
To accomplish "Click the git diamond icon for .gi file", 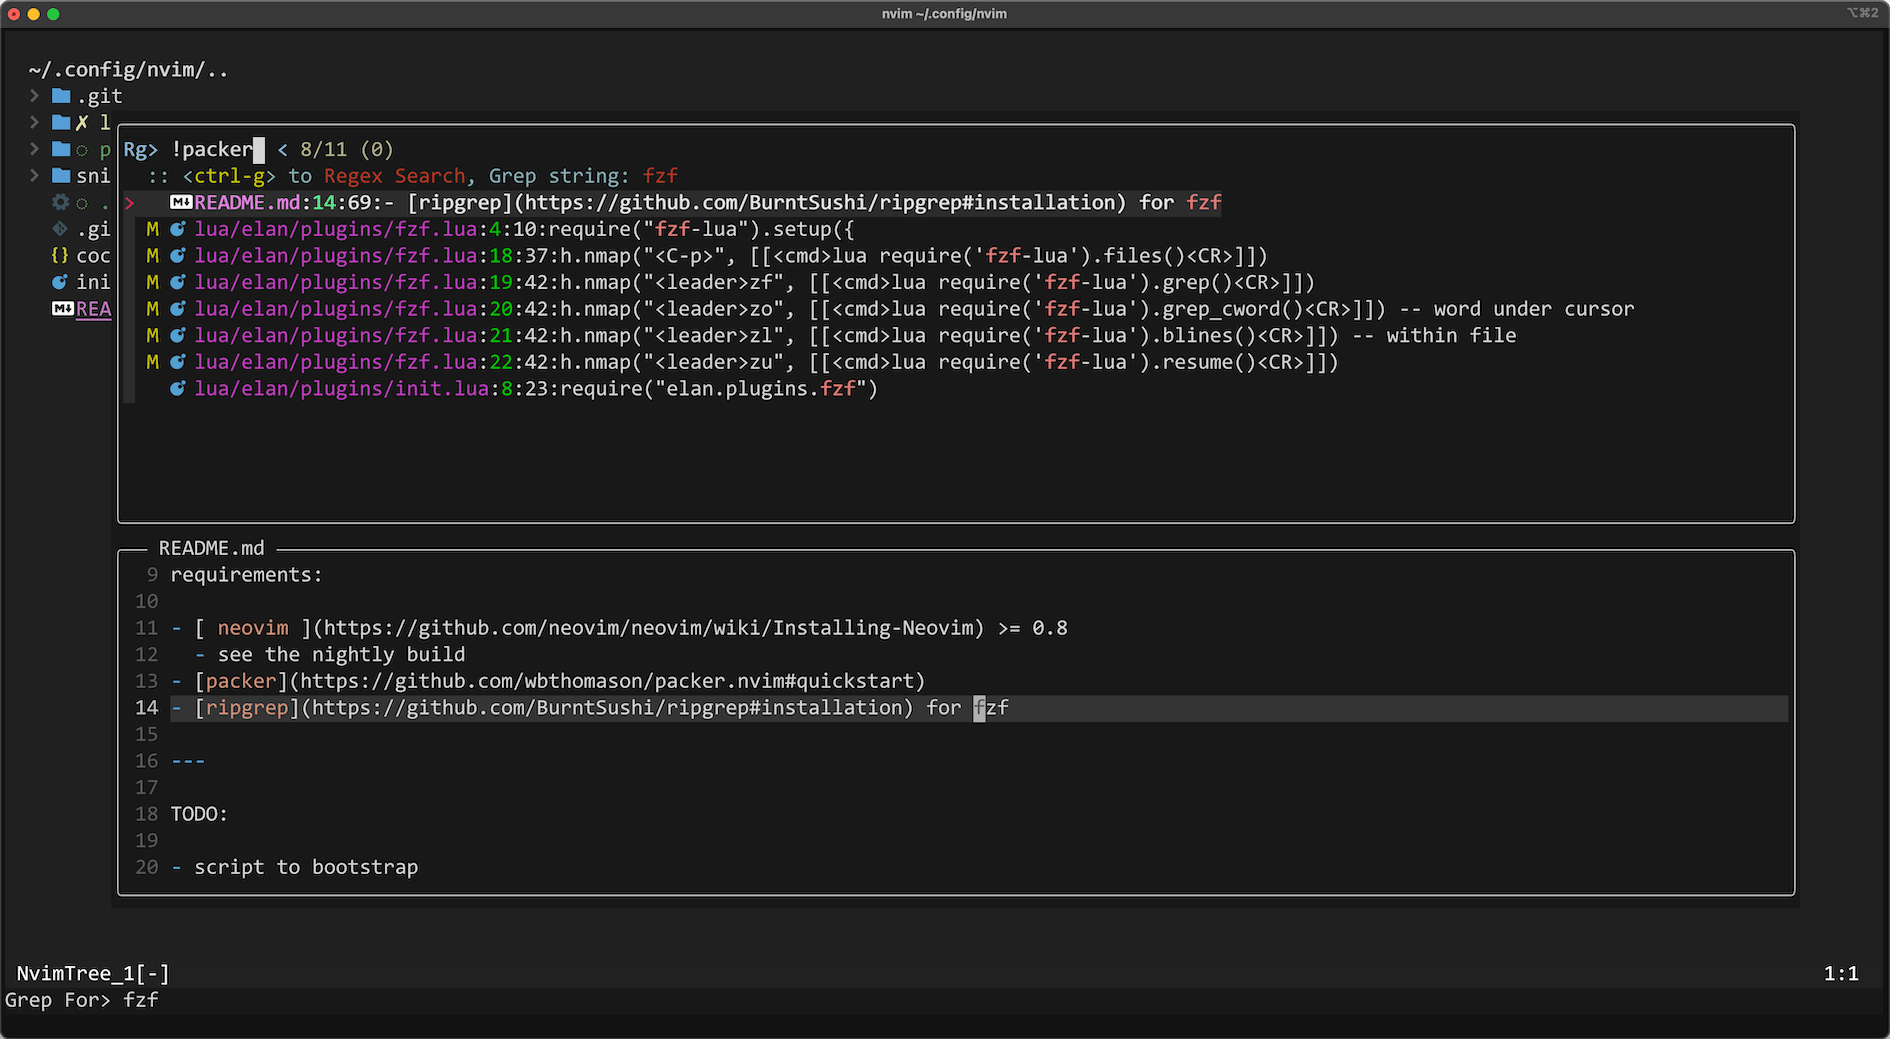I will coord(61,228).
